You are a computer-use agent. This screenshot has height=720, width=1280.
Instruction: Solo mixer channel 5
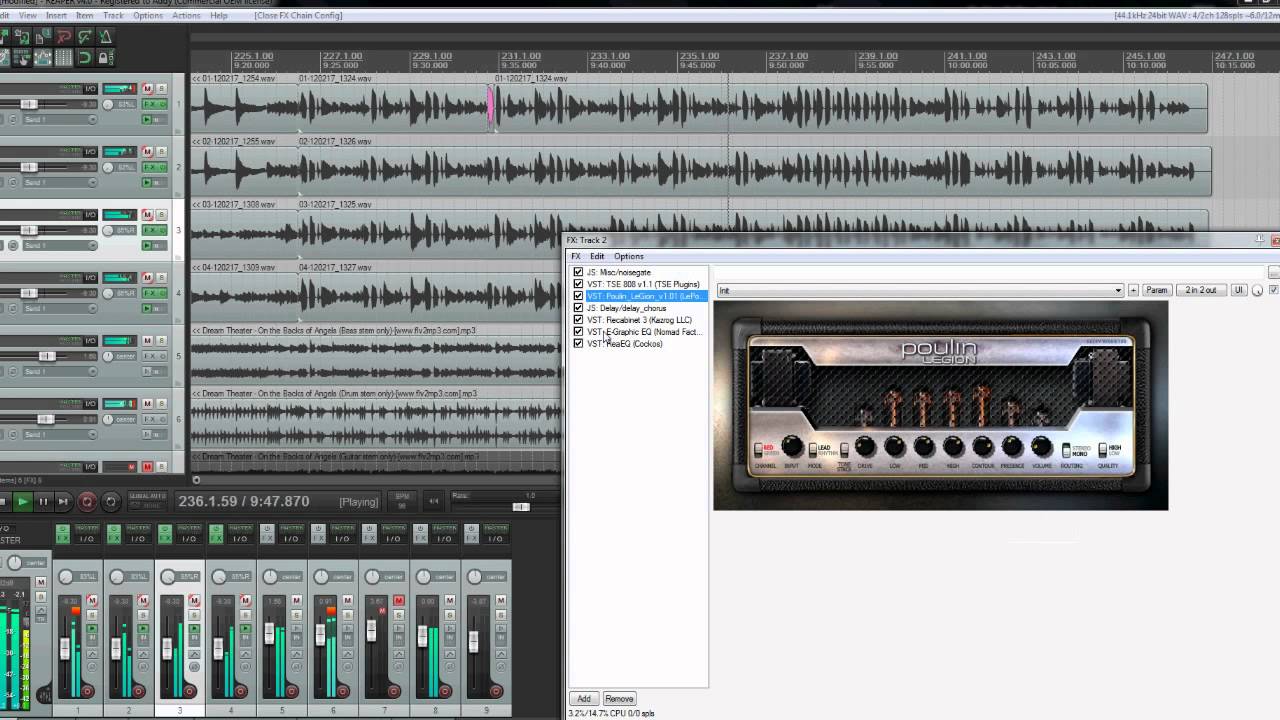click(296, 615)
